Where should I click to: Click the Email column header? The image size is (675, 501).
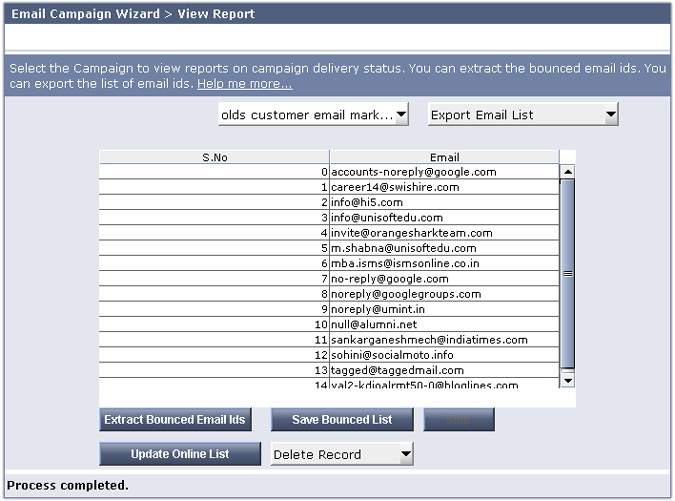coord(445,157)
